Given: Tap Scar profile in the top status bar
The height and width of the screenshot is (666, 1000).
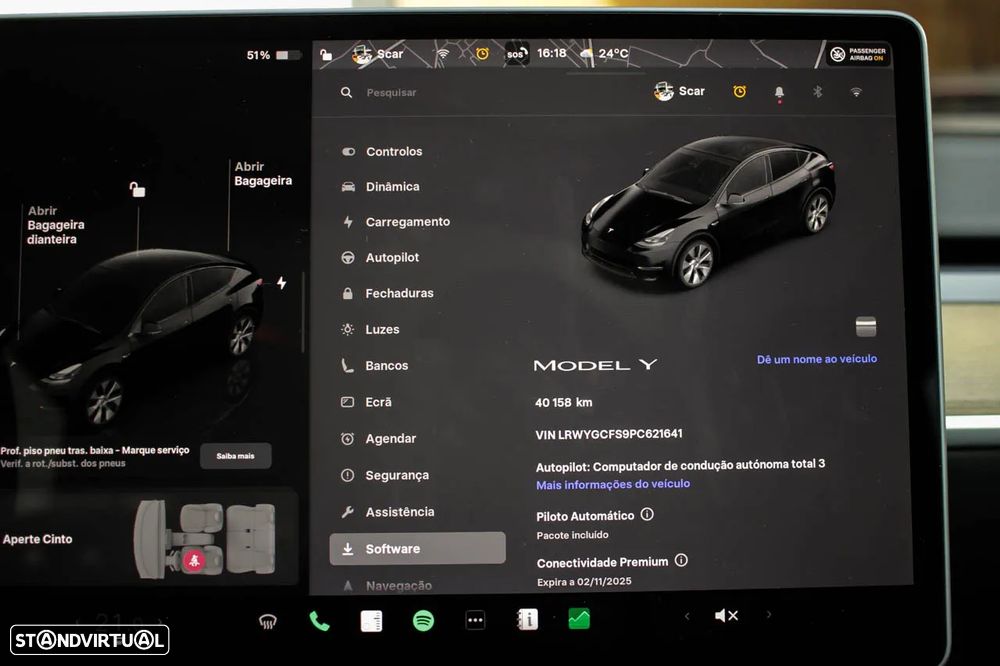Looking at the screenshot, I should click(378, 54).
